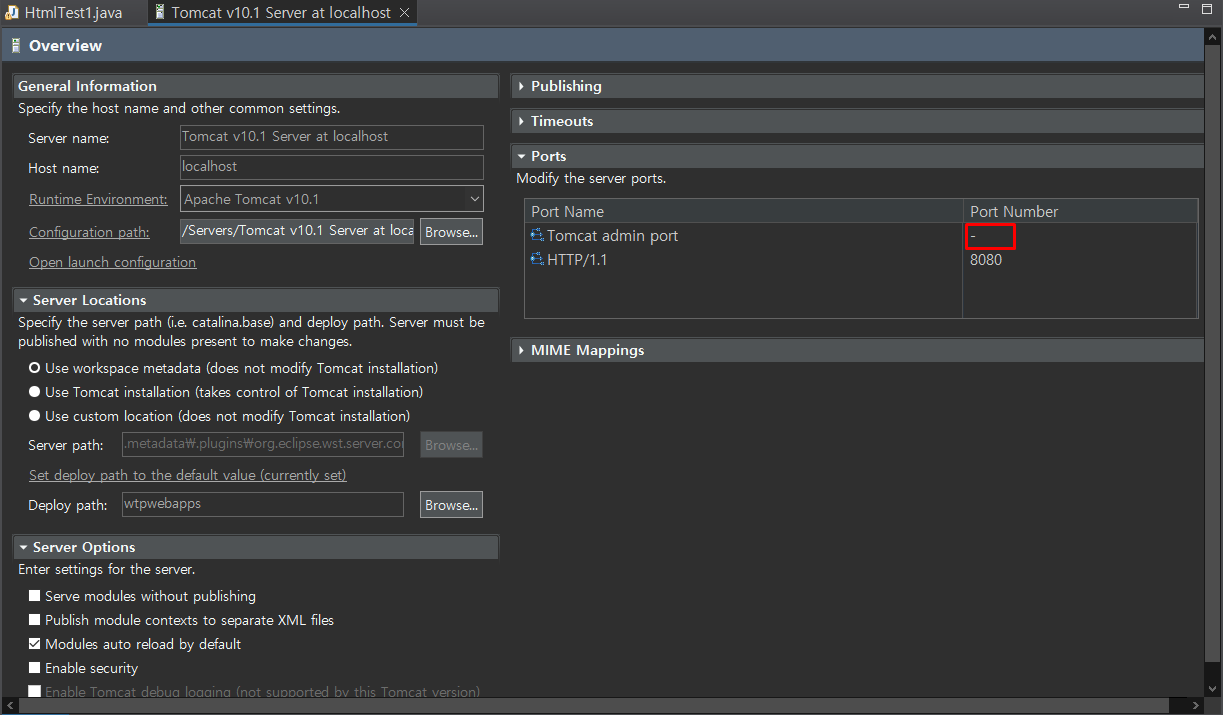Click the Configuration path text field
The width and height of the screenshot is (1223, 715).
tap(297, 231)
